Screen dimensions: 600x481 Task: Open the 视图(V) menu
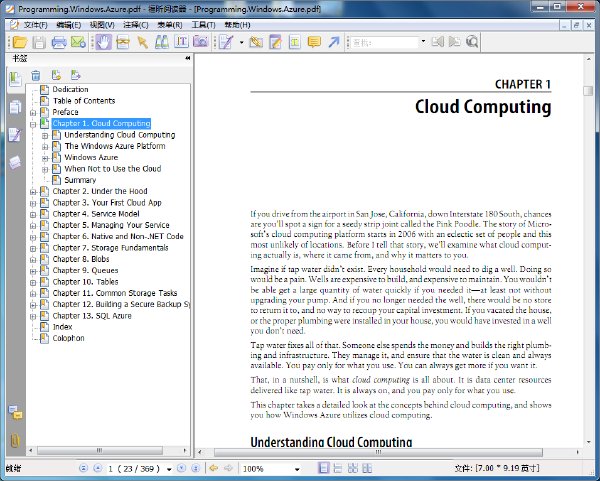click(102, 25)
